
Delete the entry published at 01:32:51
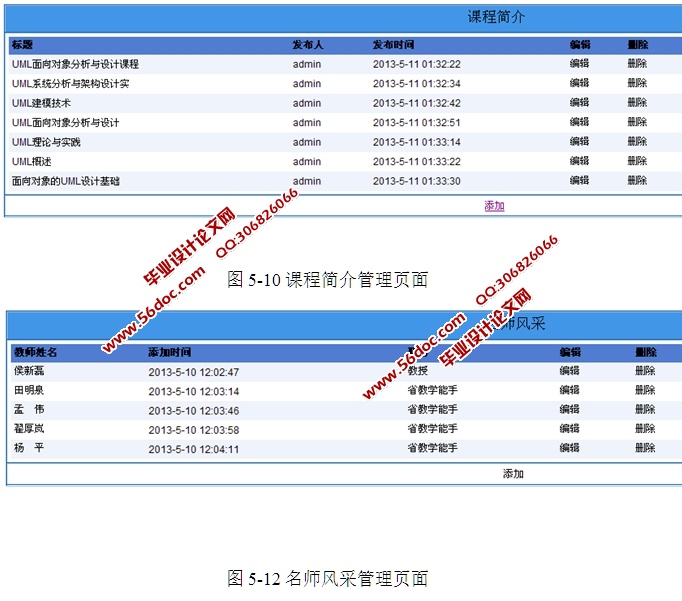coord(637,122)
